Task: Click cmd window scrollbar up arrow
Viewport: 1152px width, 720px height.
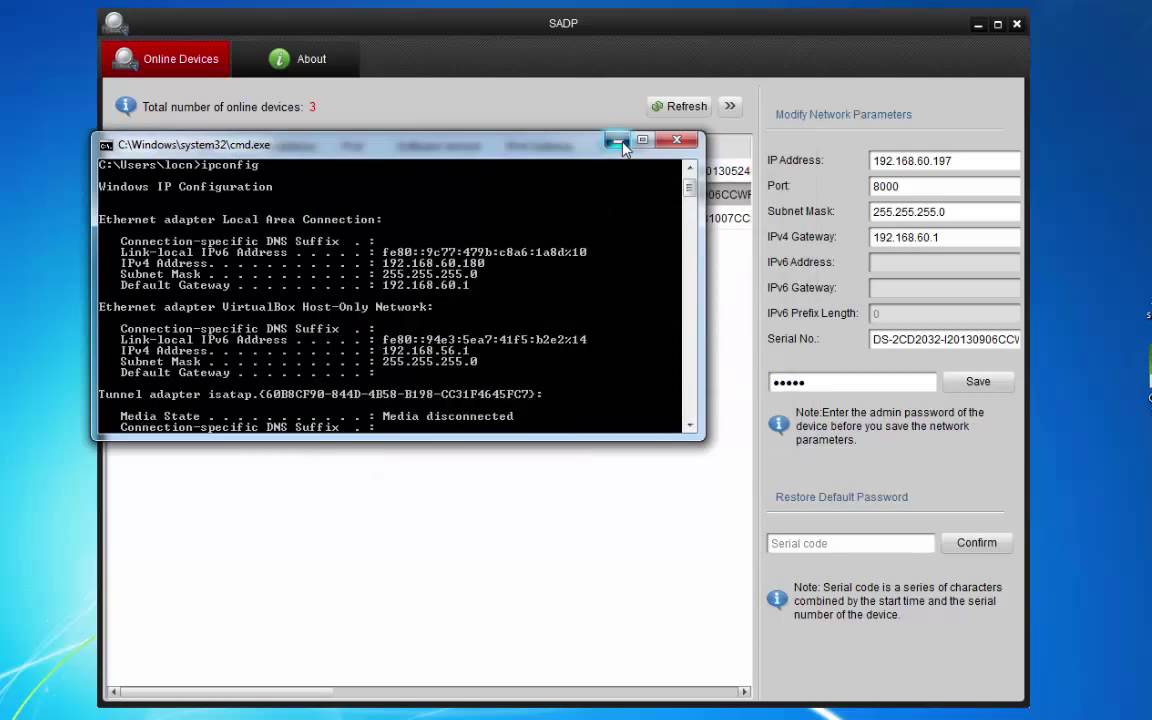Action: point(690,168)
